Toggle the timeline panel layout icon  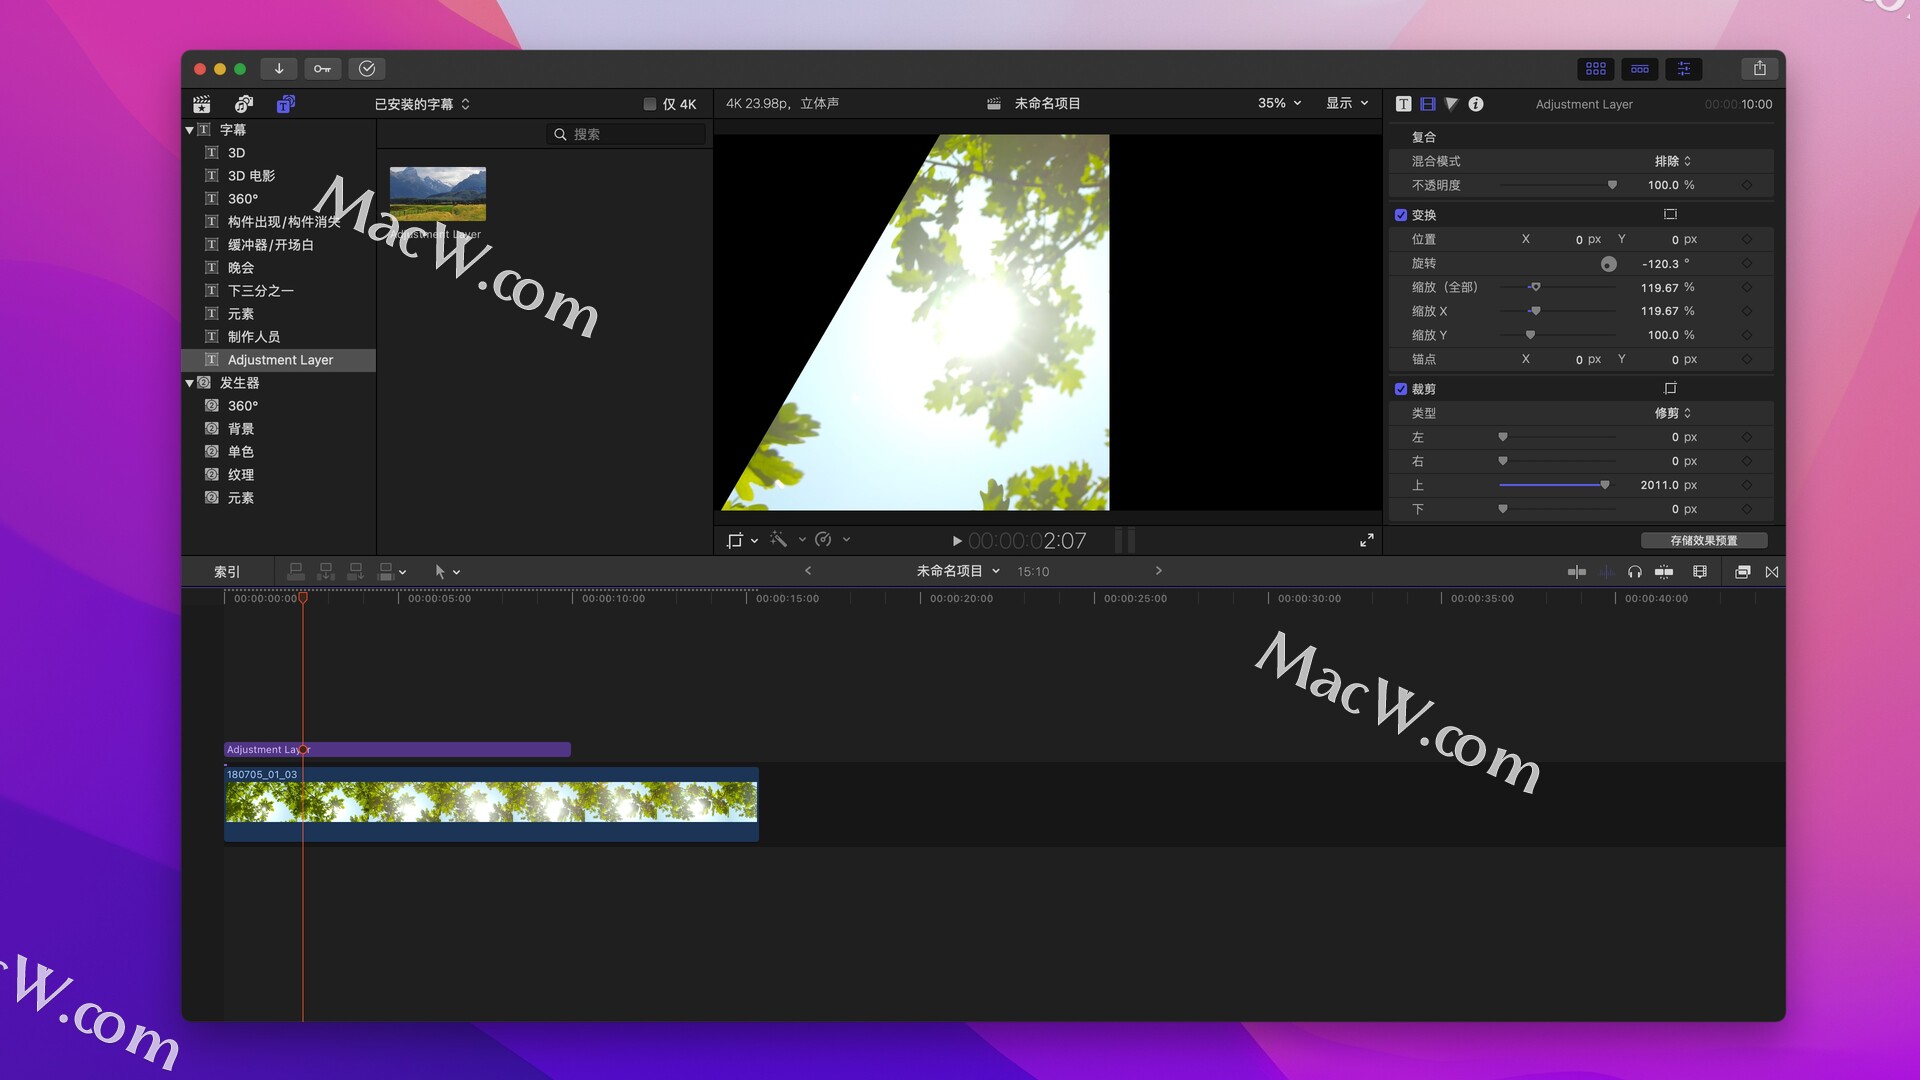[1640, 69]
